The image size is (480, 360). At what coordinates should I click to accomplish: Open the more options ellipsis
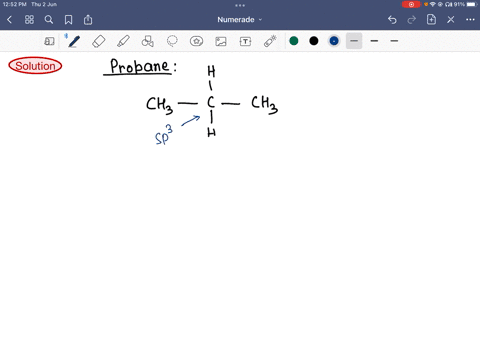pyautogui.click(x=470, y=20)
